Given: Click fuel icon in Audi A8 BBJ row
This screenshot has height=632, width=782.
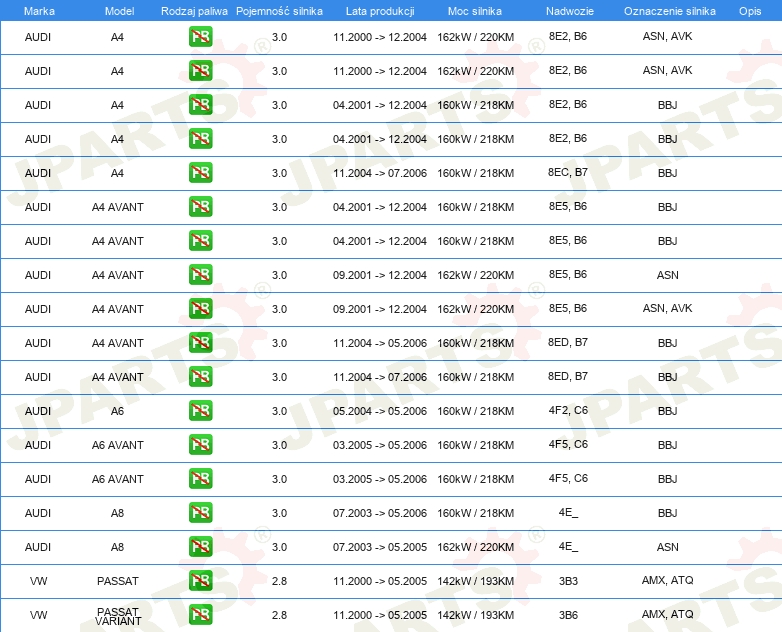Looking at the screenshot, I should (x=200, y=512).
